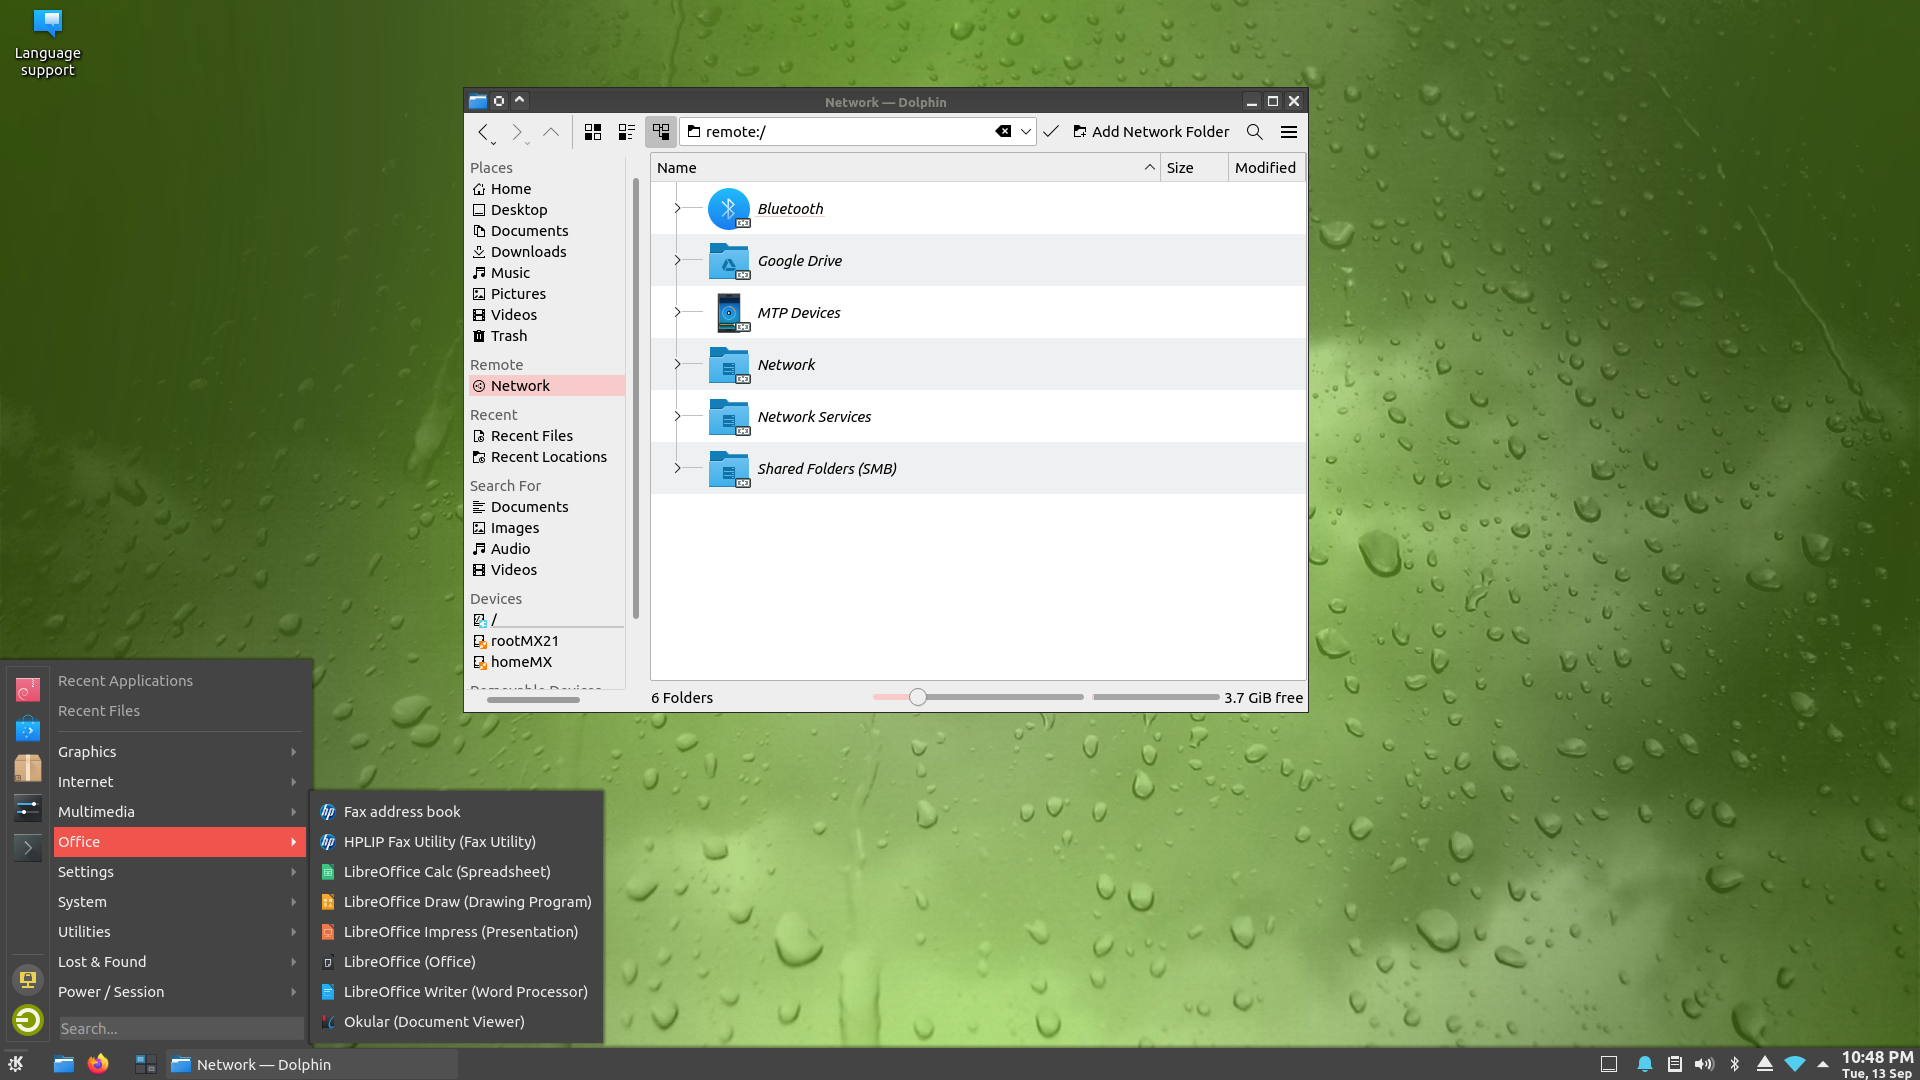Switch to Compact view mode
The height and width of the screenshot is (1080, 1920).
pyautogui.click(x=627, y=132)
